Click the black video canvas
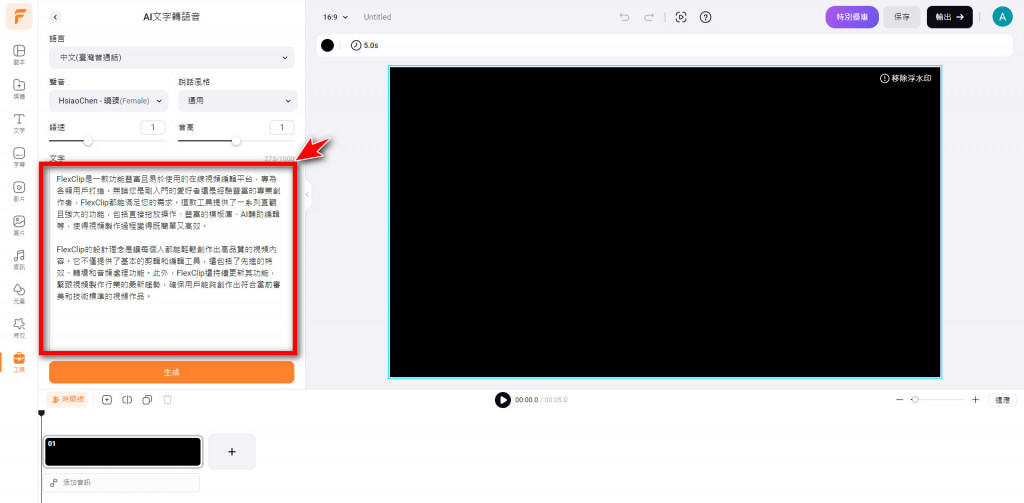Image resolution: width=1024 pixels, height=503 pixels. click(665, 222)
